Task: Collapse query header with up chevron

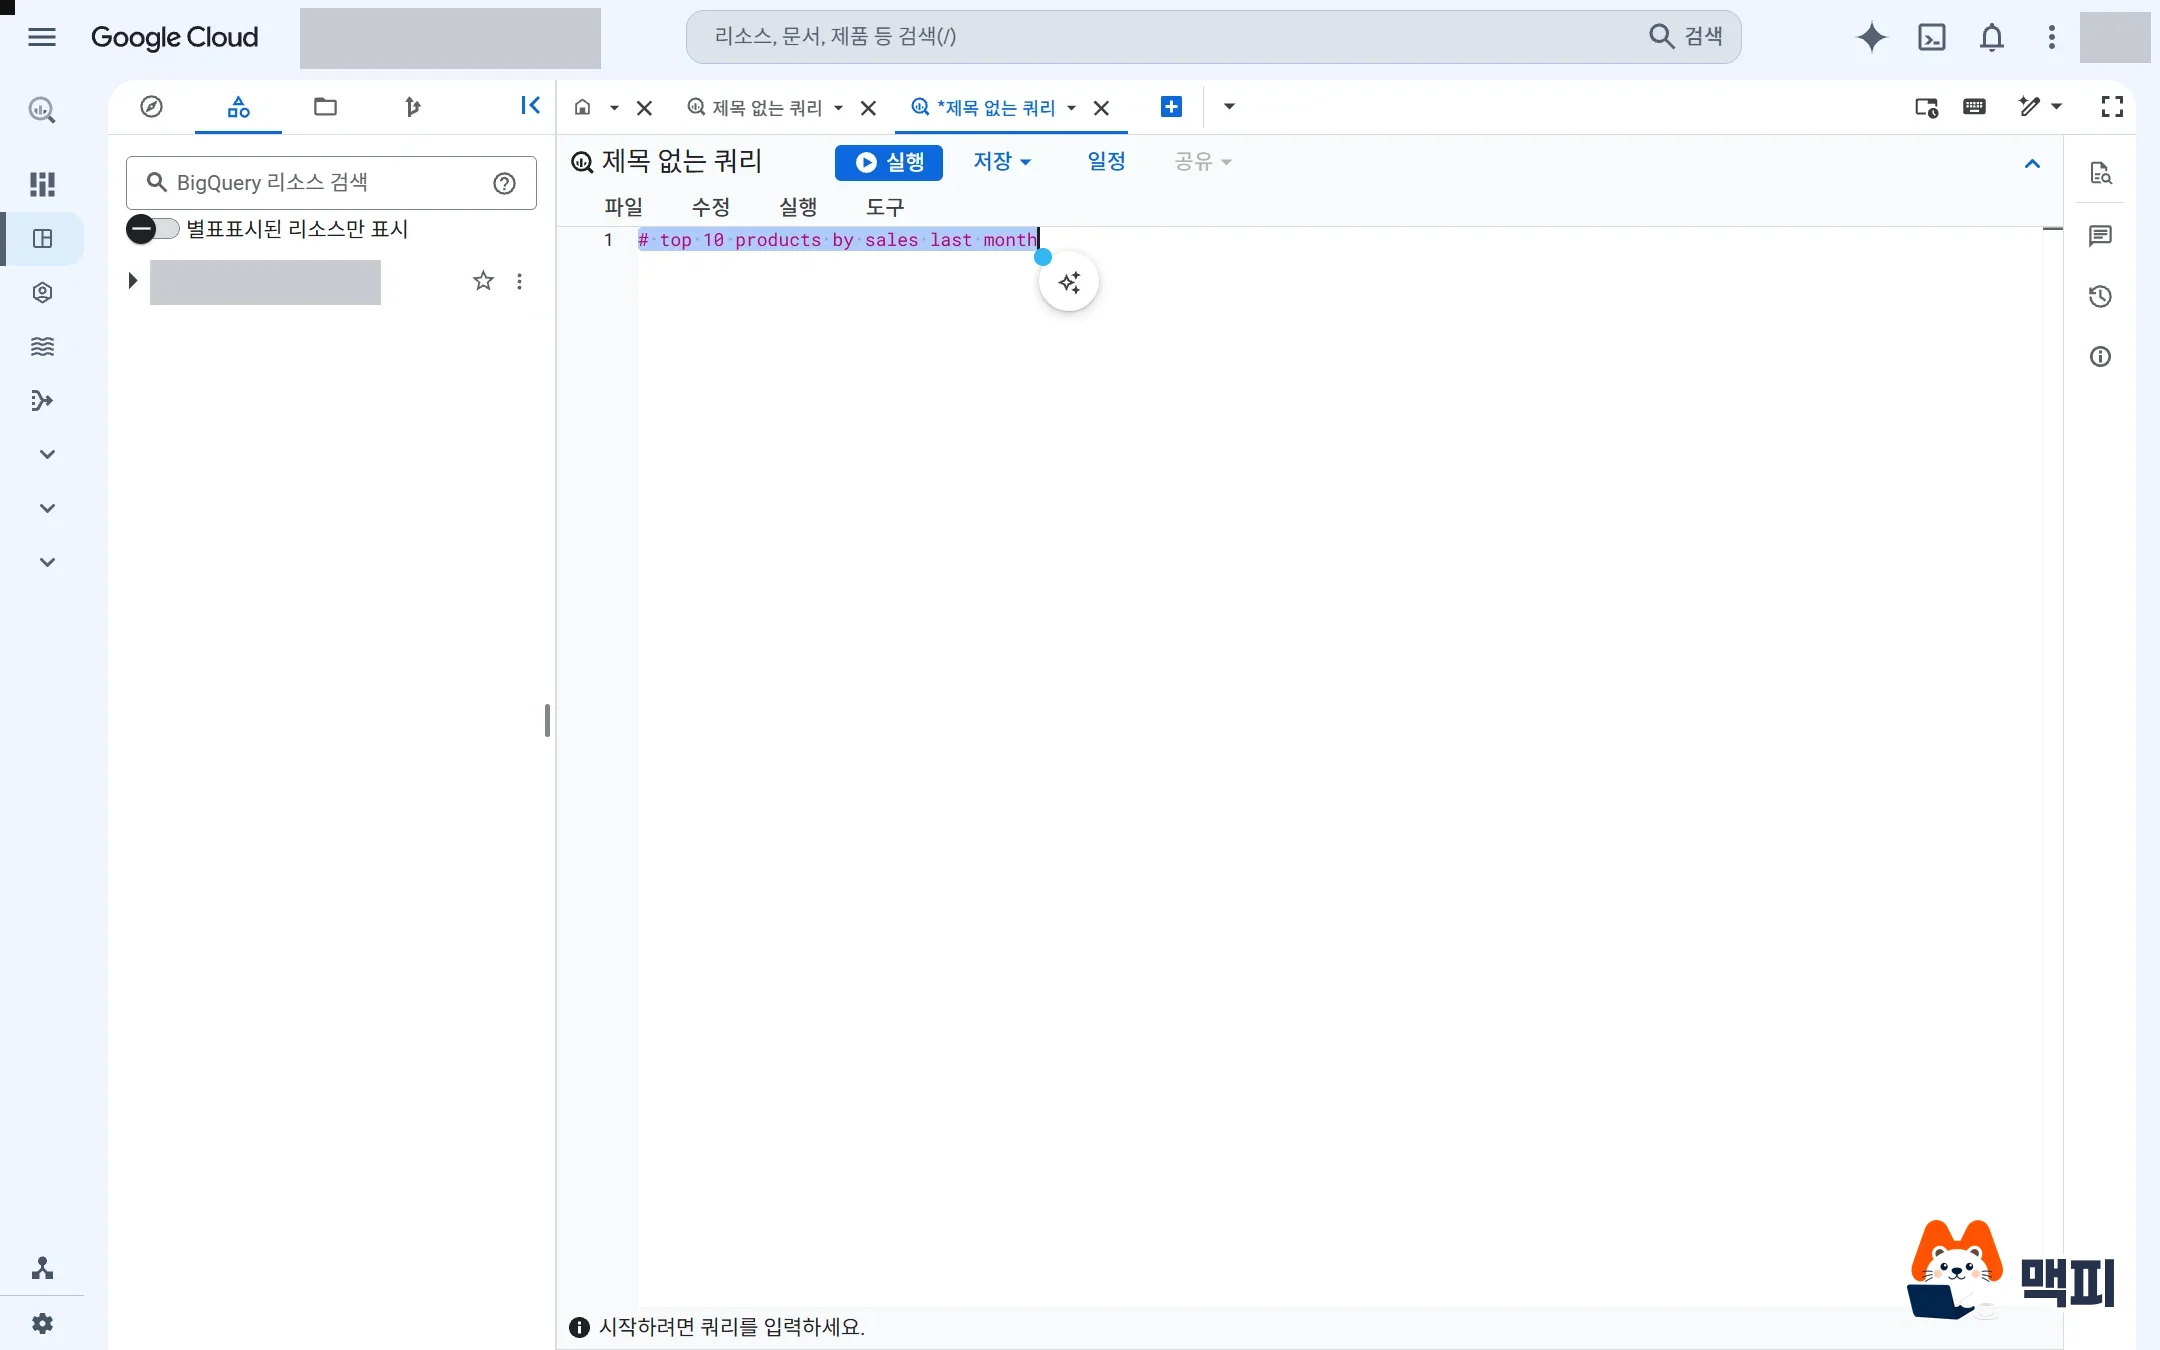Action: tap(2032, 164)
